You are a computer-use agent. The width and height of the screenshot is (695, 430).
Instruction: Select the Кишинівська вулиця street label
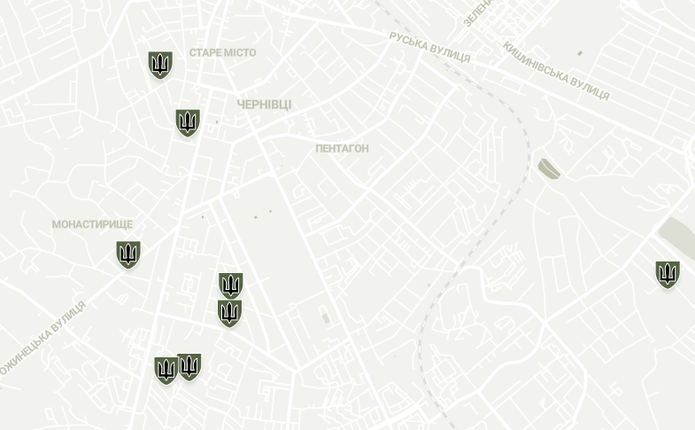click(556, 71)
